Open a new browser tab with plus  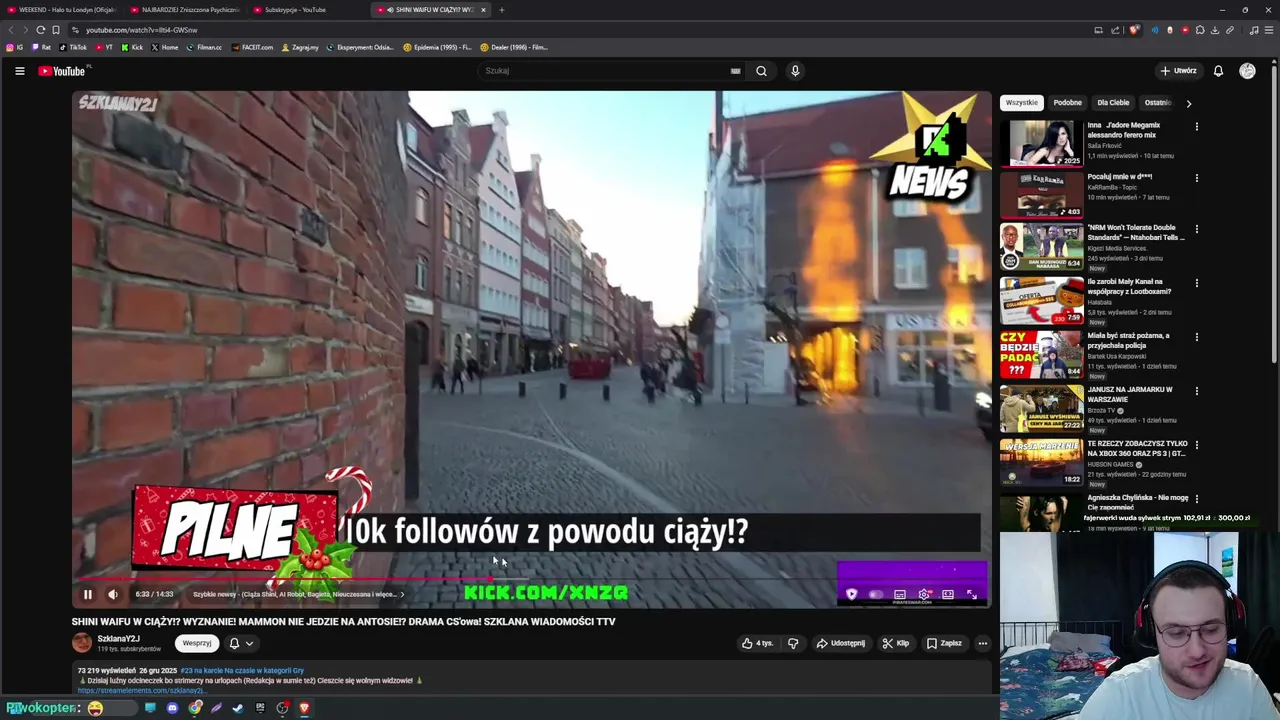[501, 10]
